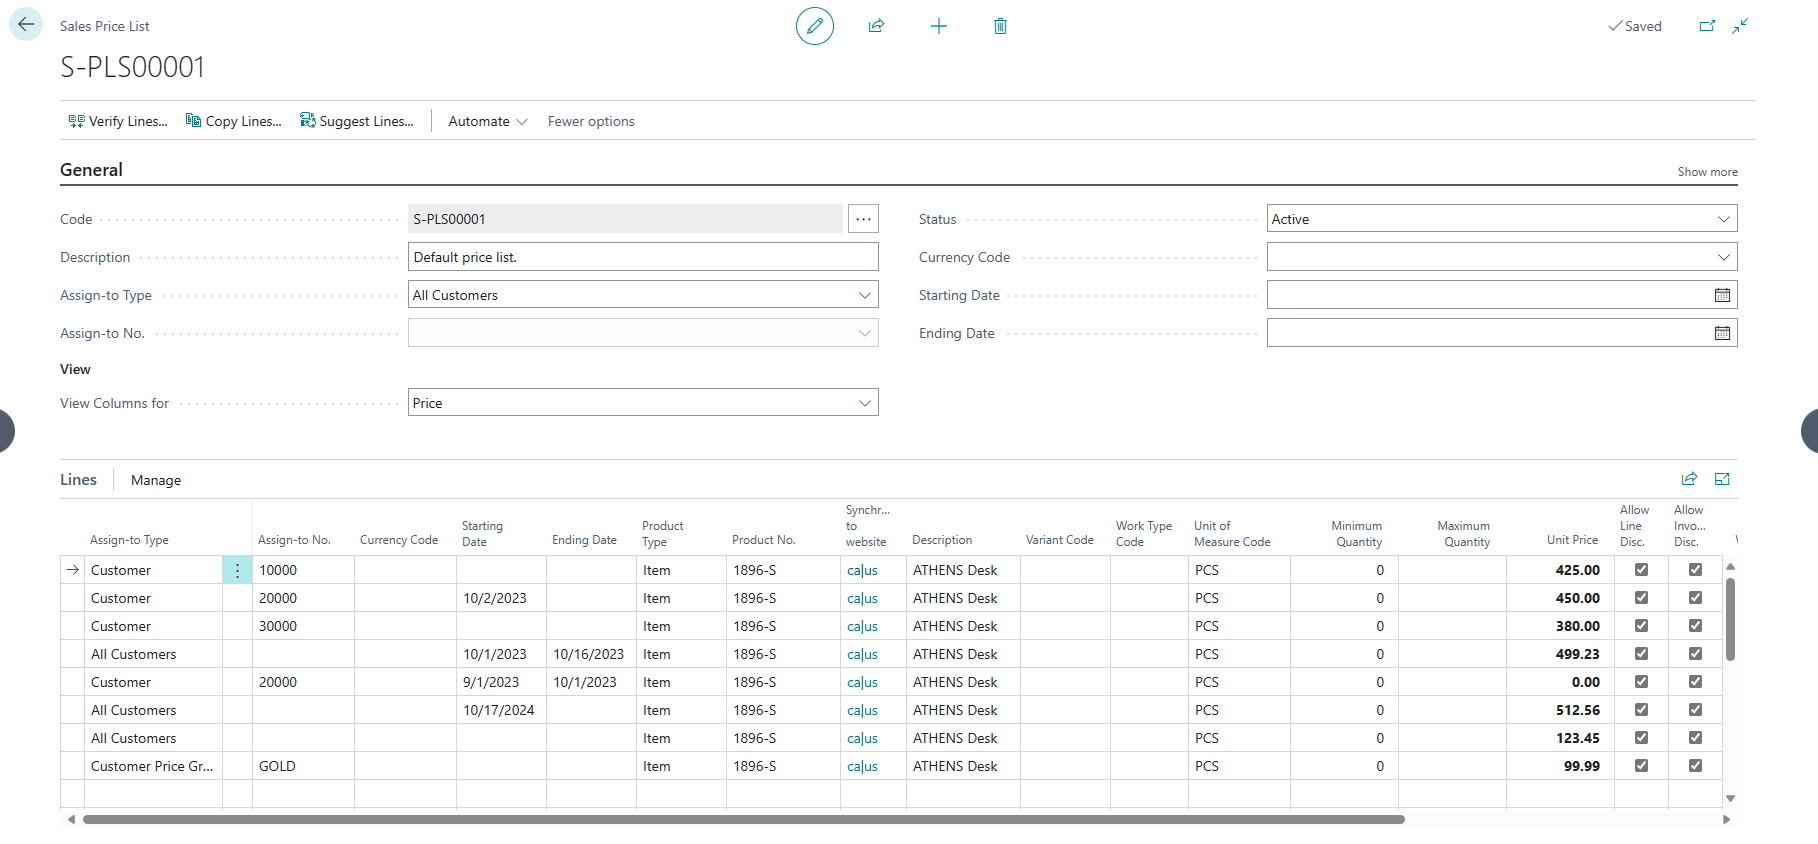The width and height of the screenshot is (1818, 844).
Task: Collapse the General section heading
Action: [91, 170]
